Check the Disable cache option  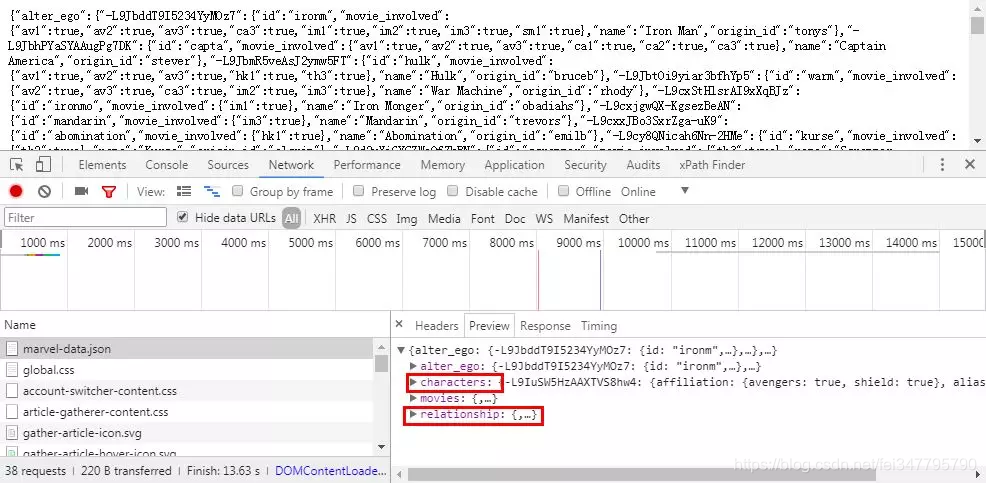(x=453, y=191)
